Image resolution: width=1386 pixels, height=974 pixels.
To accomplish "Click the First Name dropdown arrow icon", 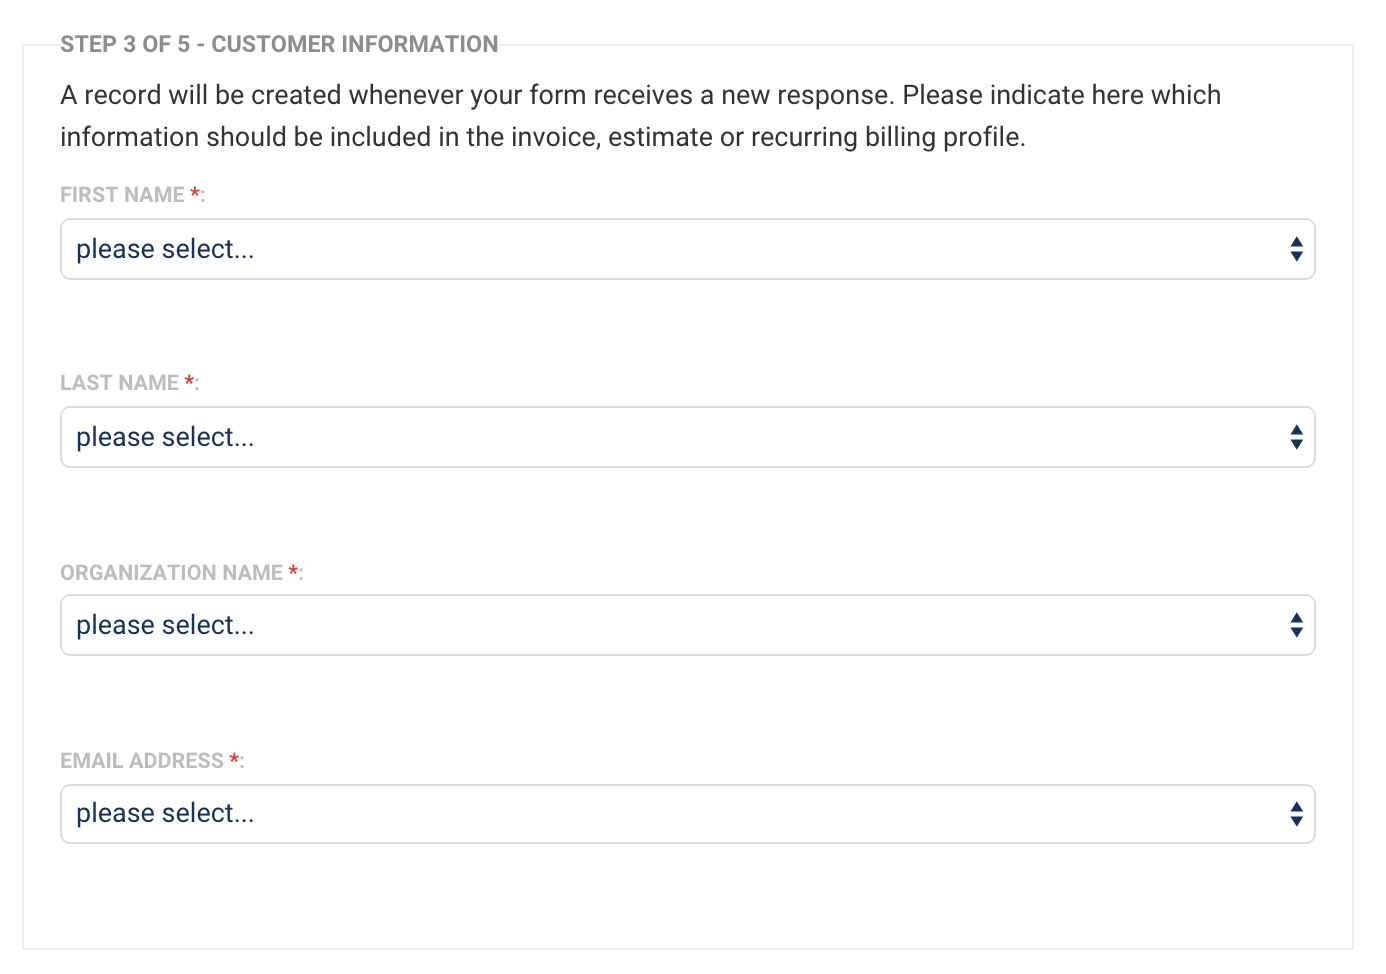I will (1296, 249).
